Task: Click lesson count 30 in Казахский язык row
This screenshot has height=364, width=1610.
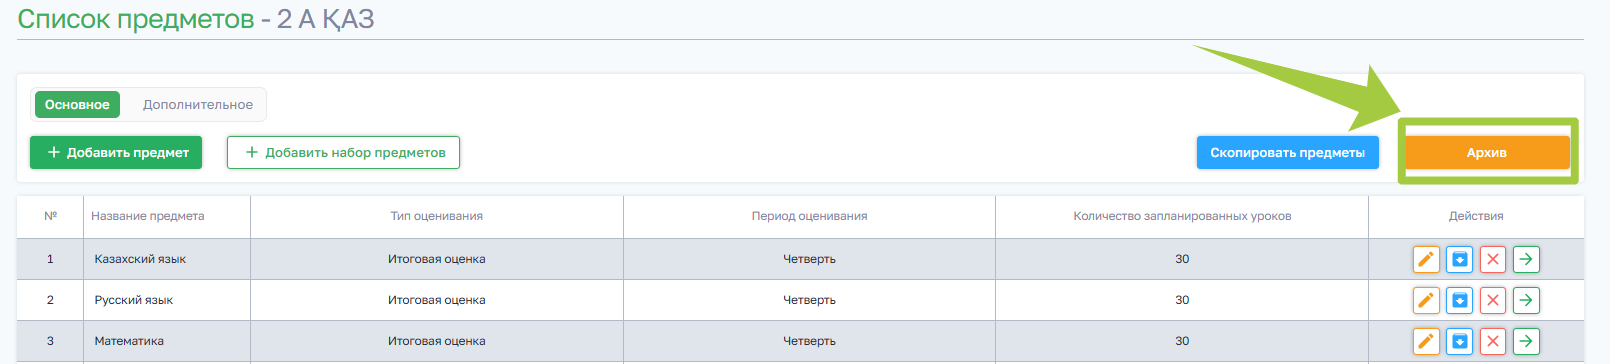Action: coord(1182,259)
